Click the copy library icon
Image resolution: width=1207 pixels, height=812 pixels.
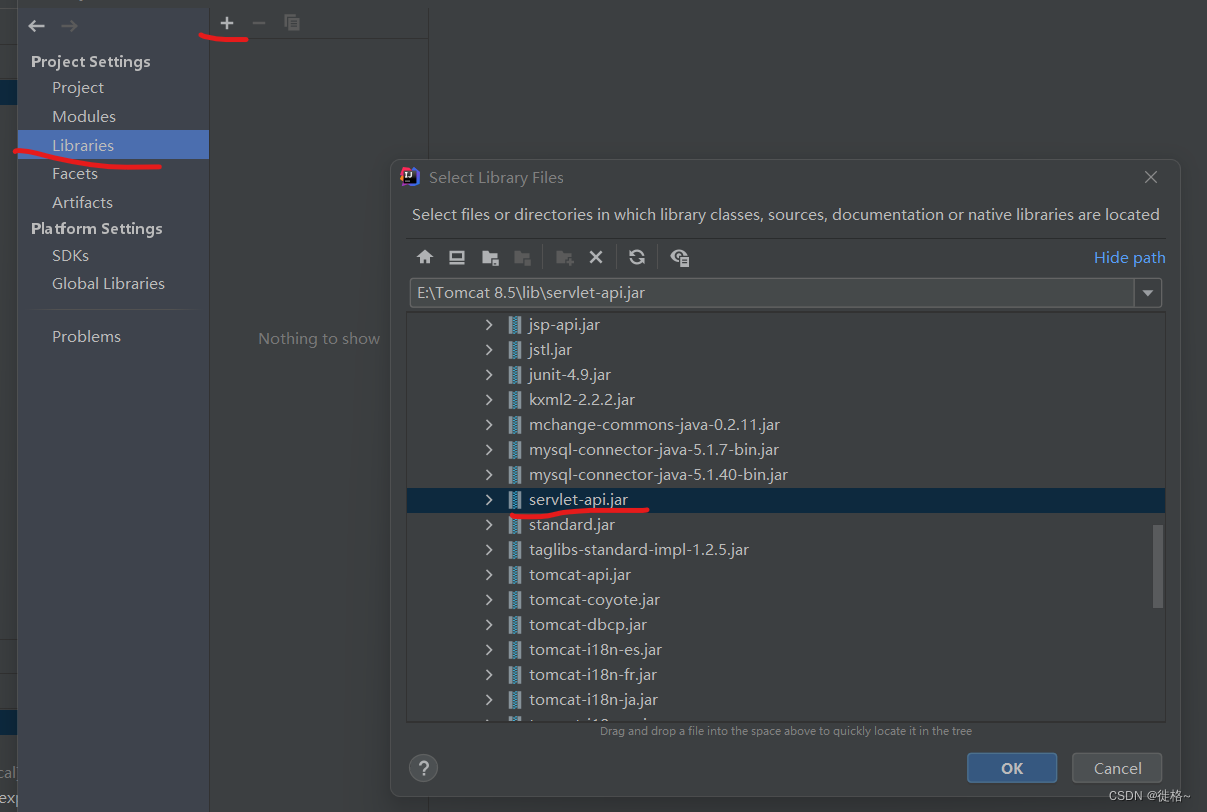[x=292, y=22]
